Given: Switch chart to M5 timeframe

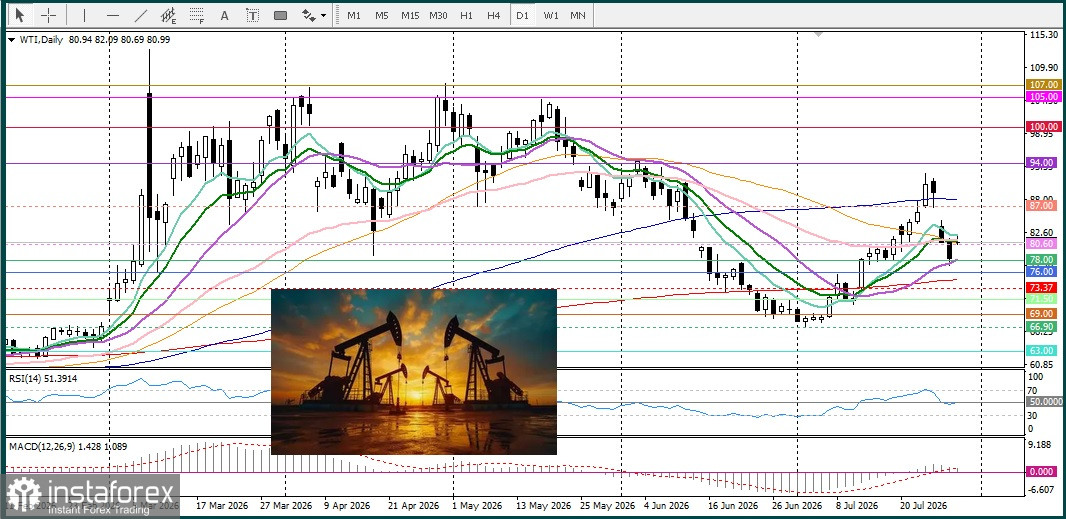Looking at the screenshot, I should click(x=381, y=15).
